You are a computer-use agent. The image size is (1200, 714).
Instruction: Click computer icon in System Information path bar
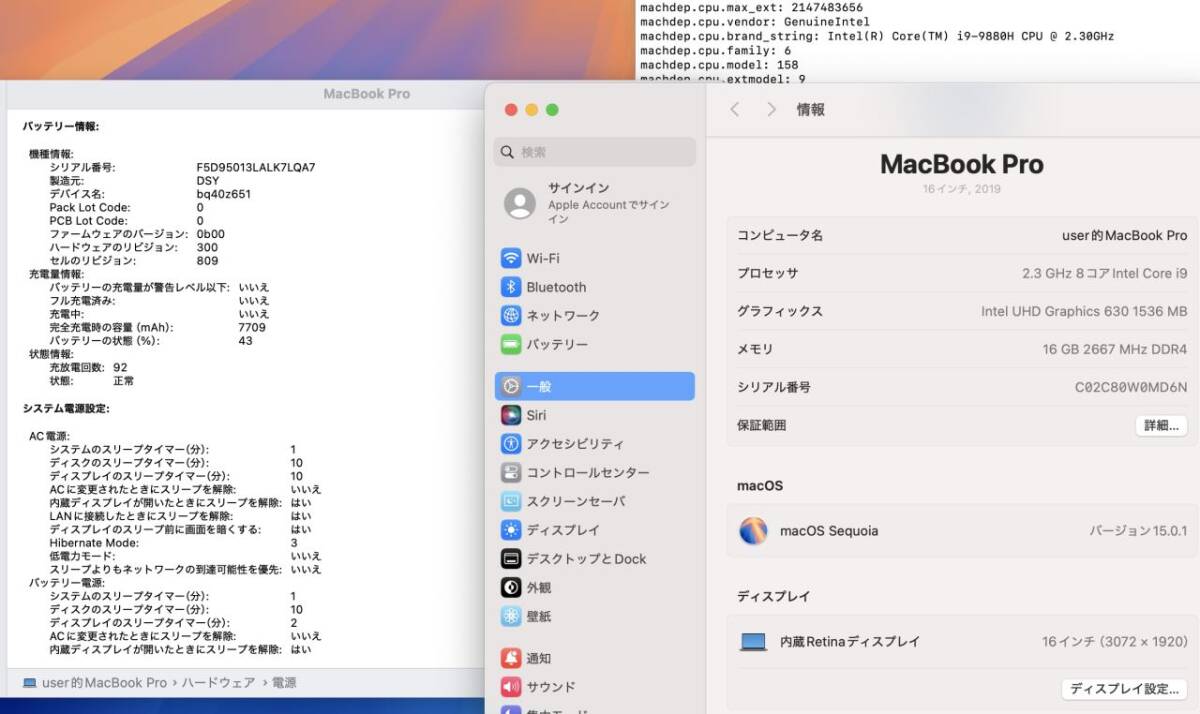[x=30, y=683]
